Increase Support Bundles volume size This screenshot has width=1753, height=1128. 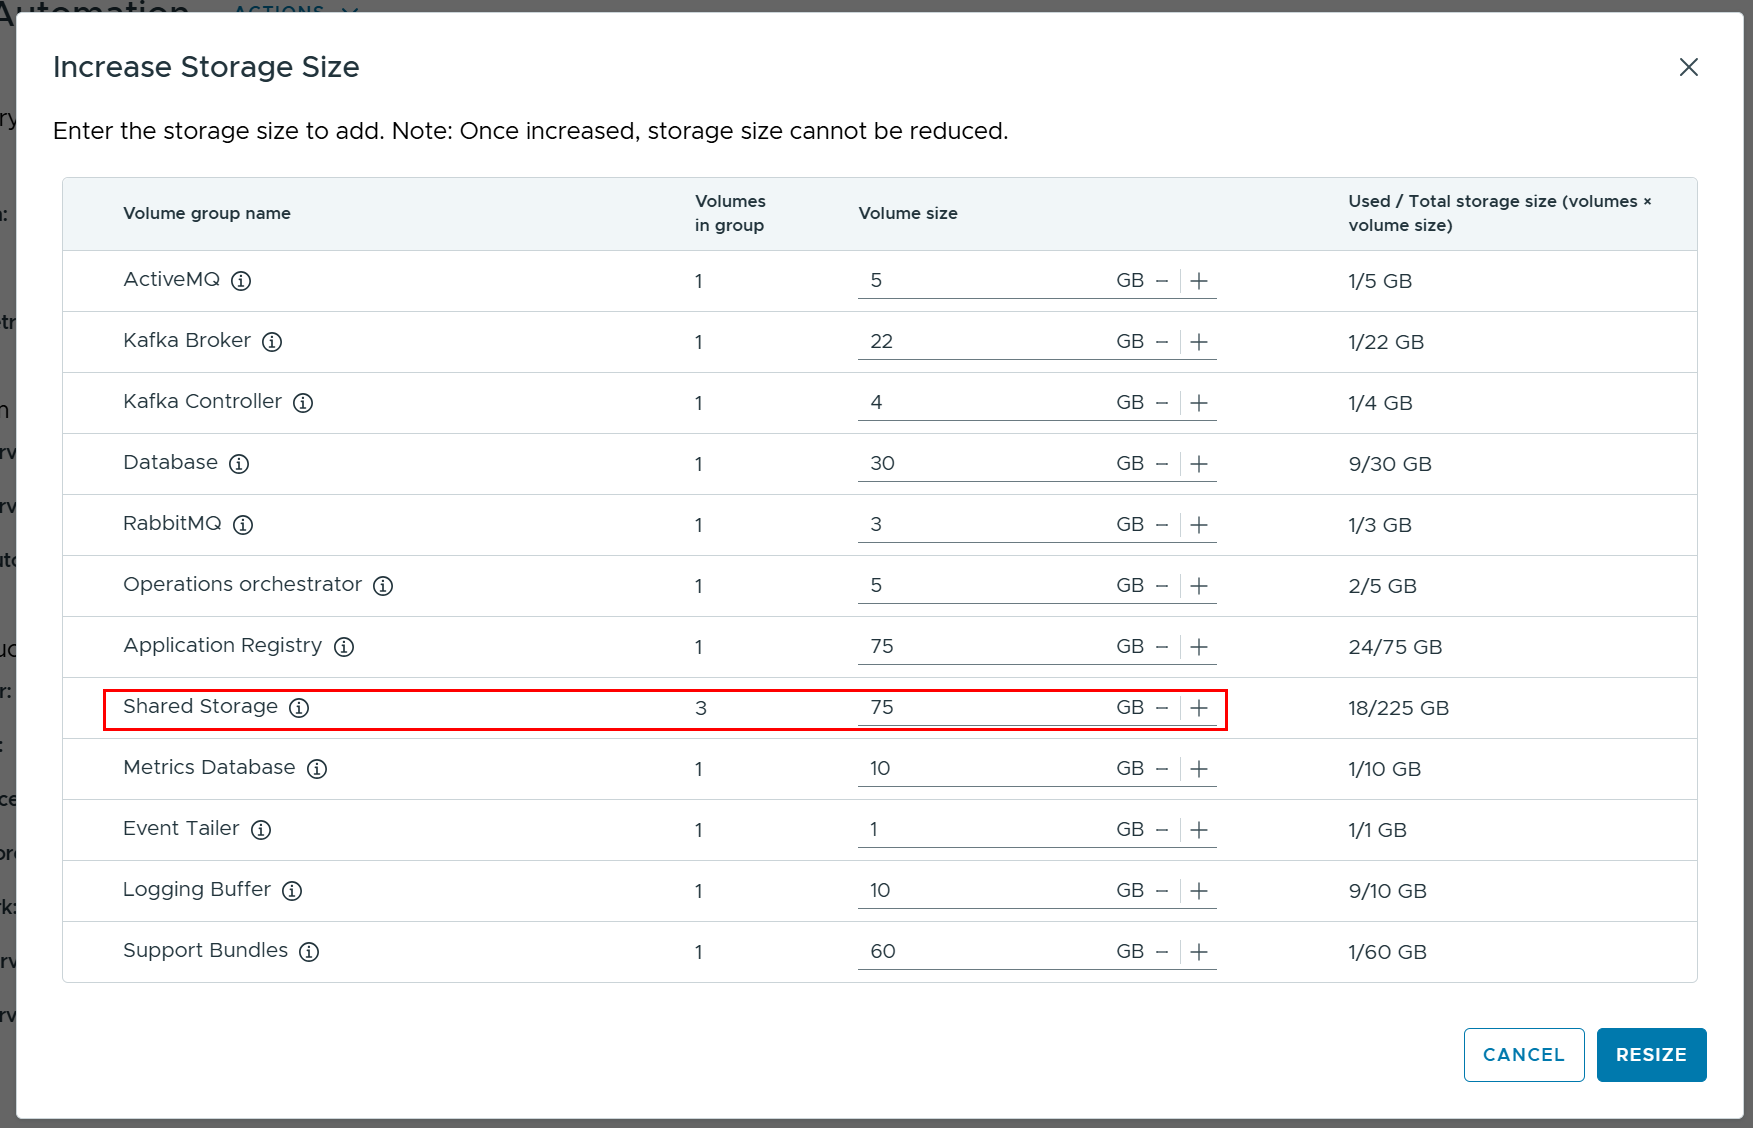tap(1199, 952)
